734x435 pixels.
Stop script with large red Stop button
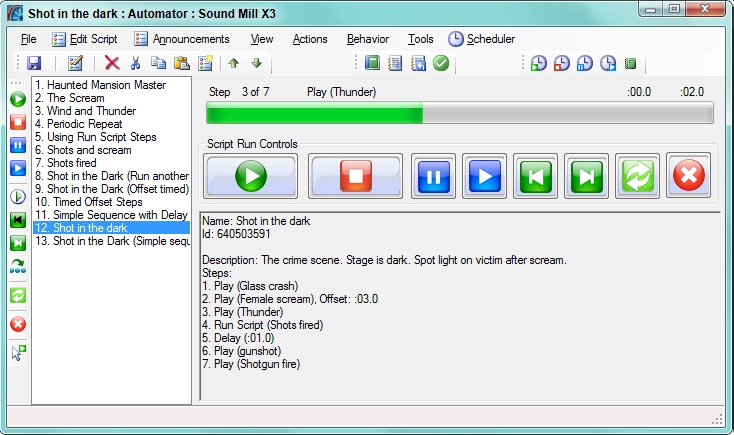(x=355, y=176)
